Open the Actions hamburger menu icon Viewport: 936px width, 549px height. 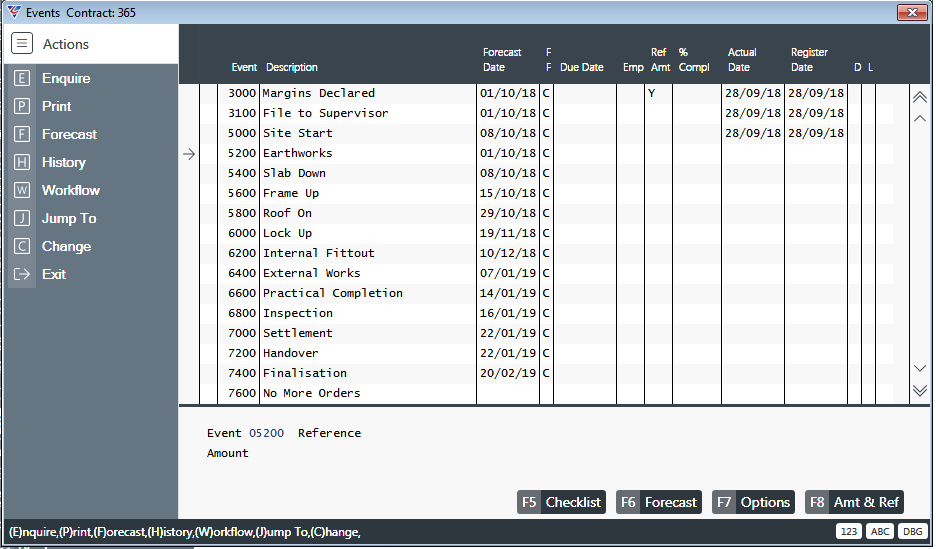pos(21,44)
